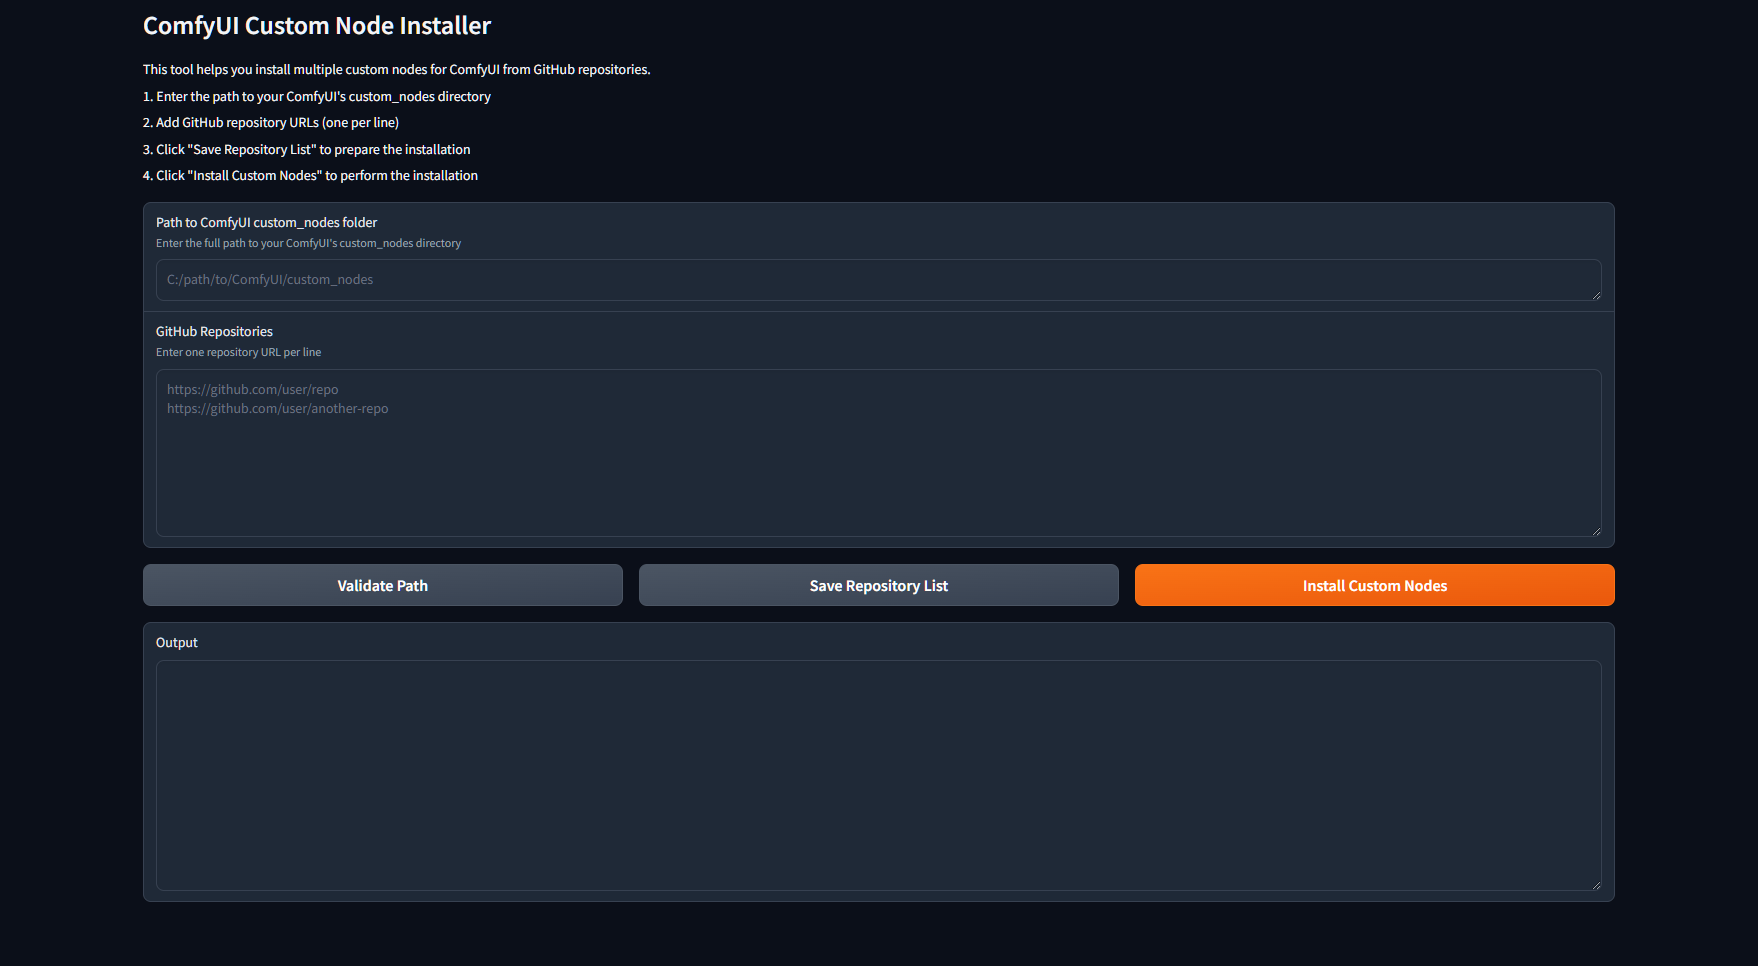Viewport: 1758px width, 966px height.
Task: Grab resize handle of GitHub Repositories textarea
Action: (x=1596, y=531)
